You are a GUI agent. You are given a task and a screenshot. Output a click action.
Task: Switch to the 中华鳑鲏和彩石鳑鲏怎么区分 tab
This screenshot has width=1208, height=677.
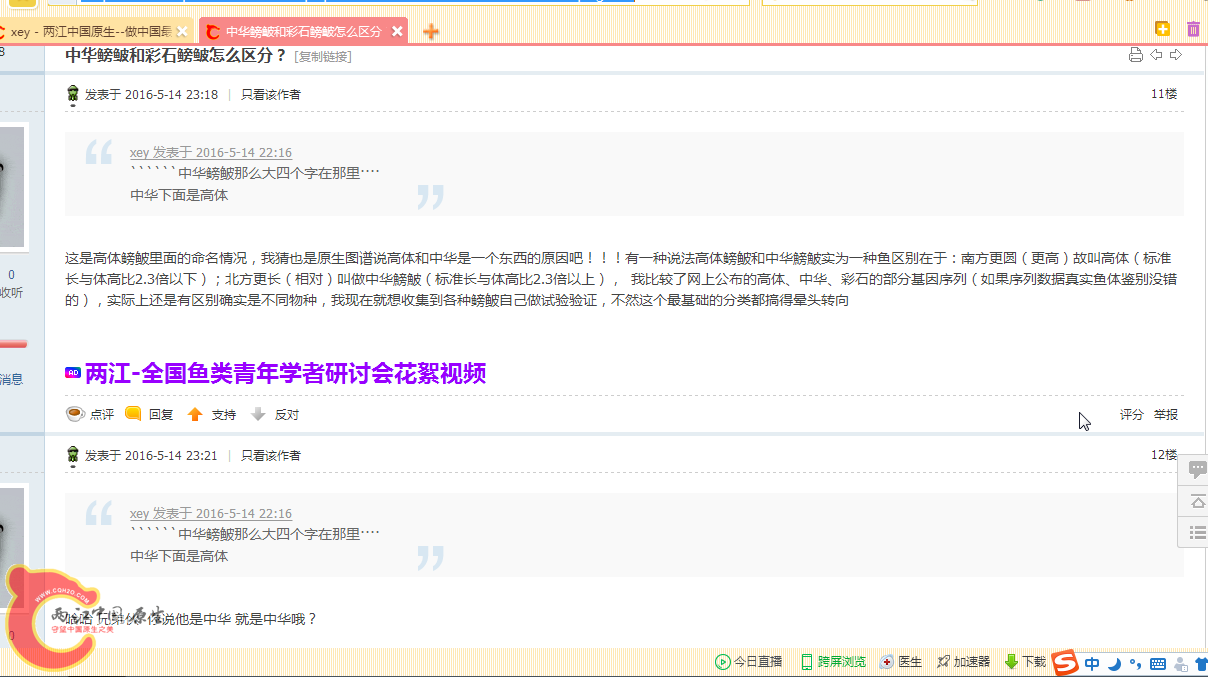[303, 32]
